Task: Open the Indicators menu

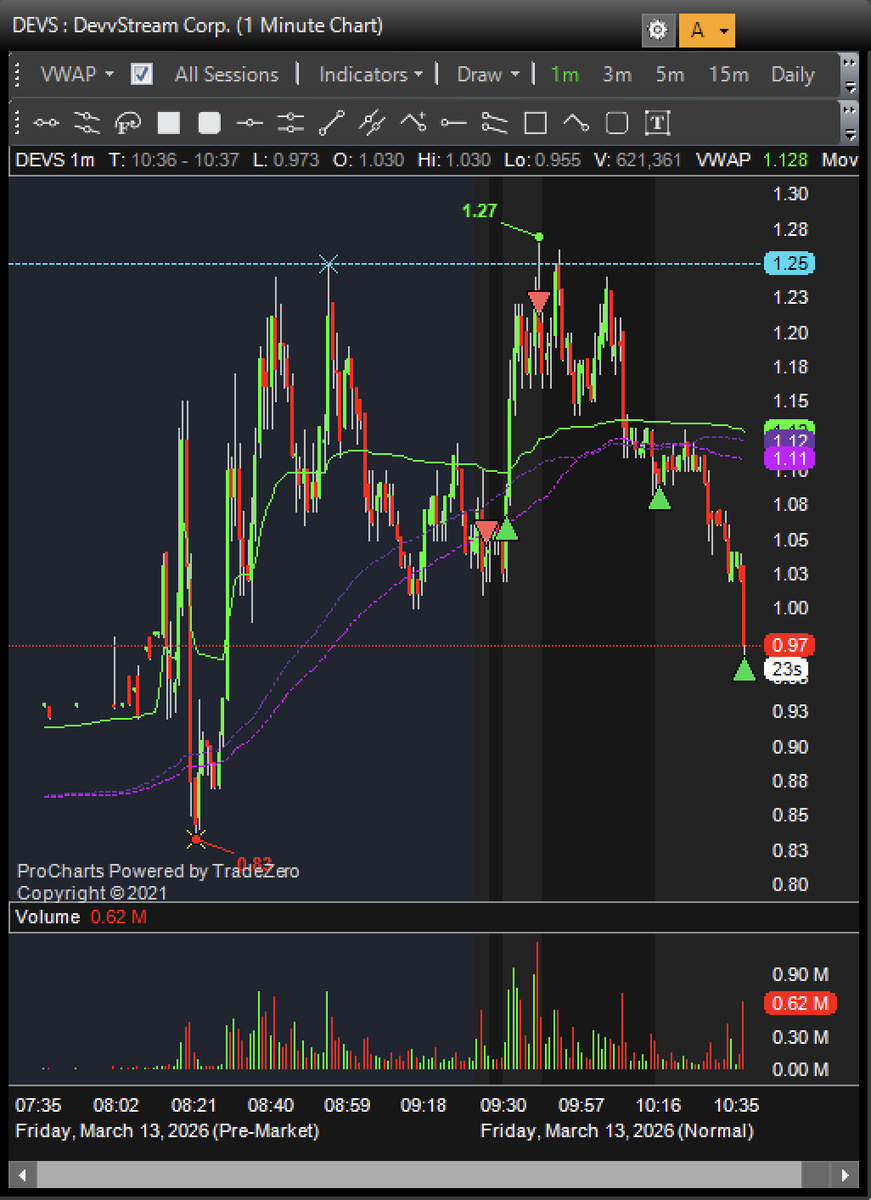Action: pos(371,74)
